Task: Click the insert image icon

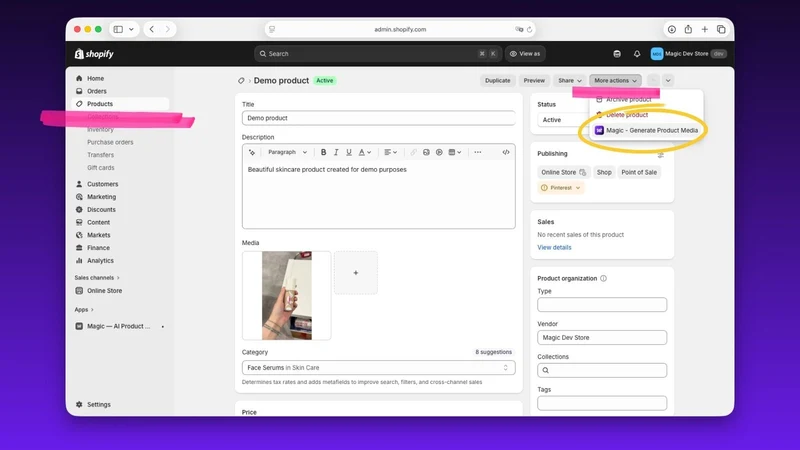Action: click(x=426, y=153)
